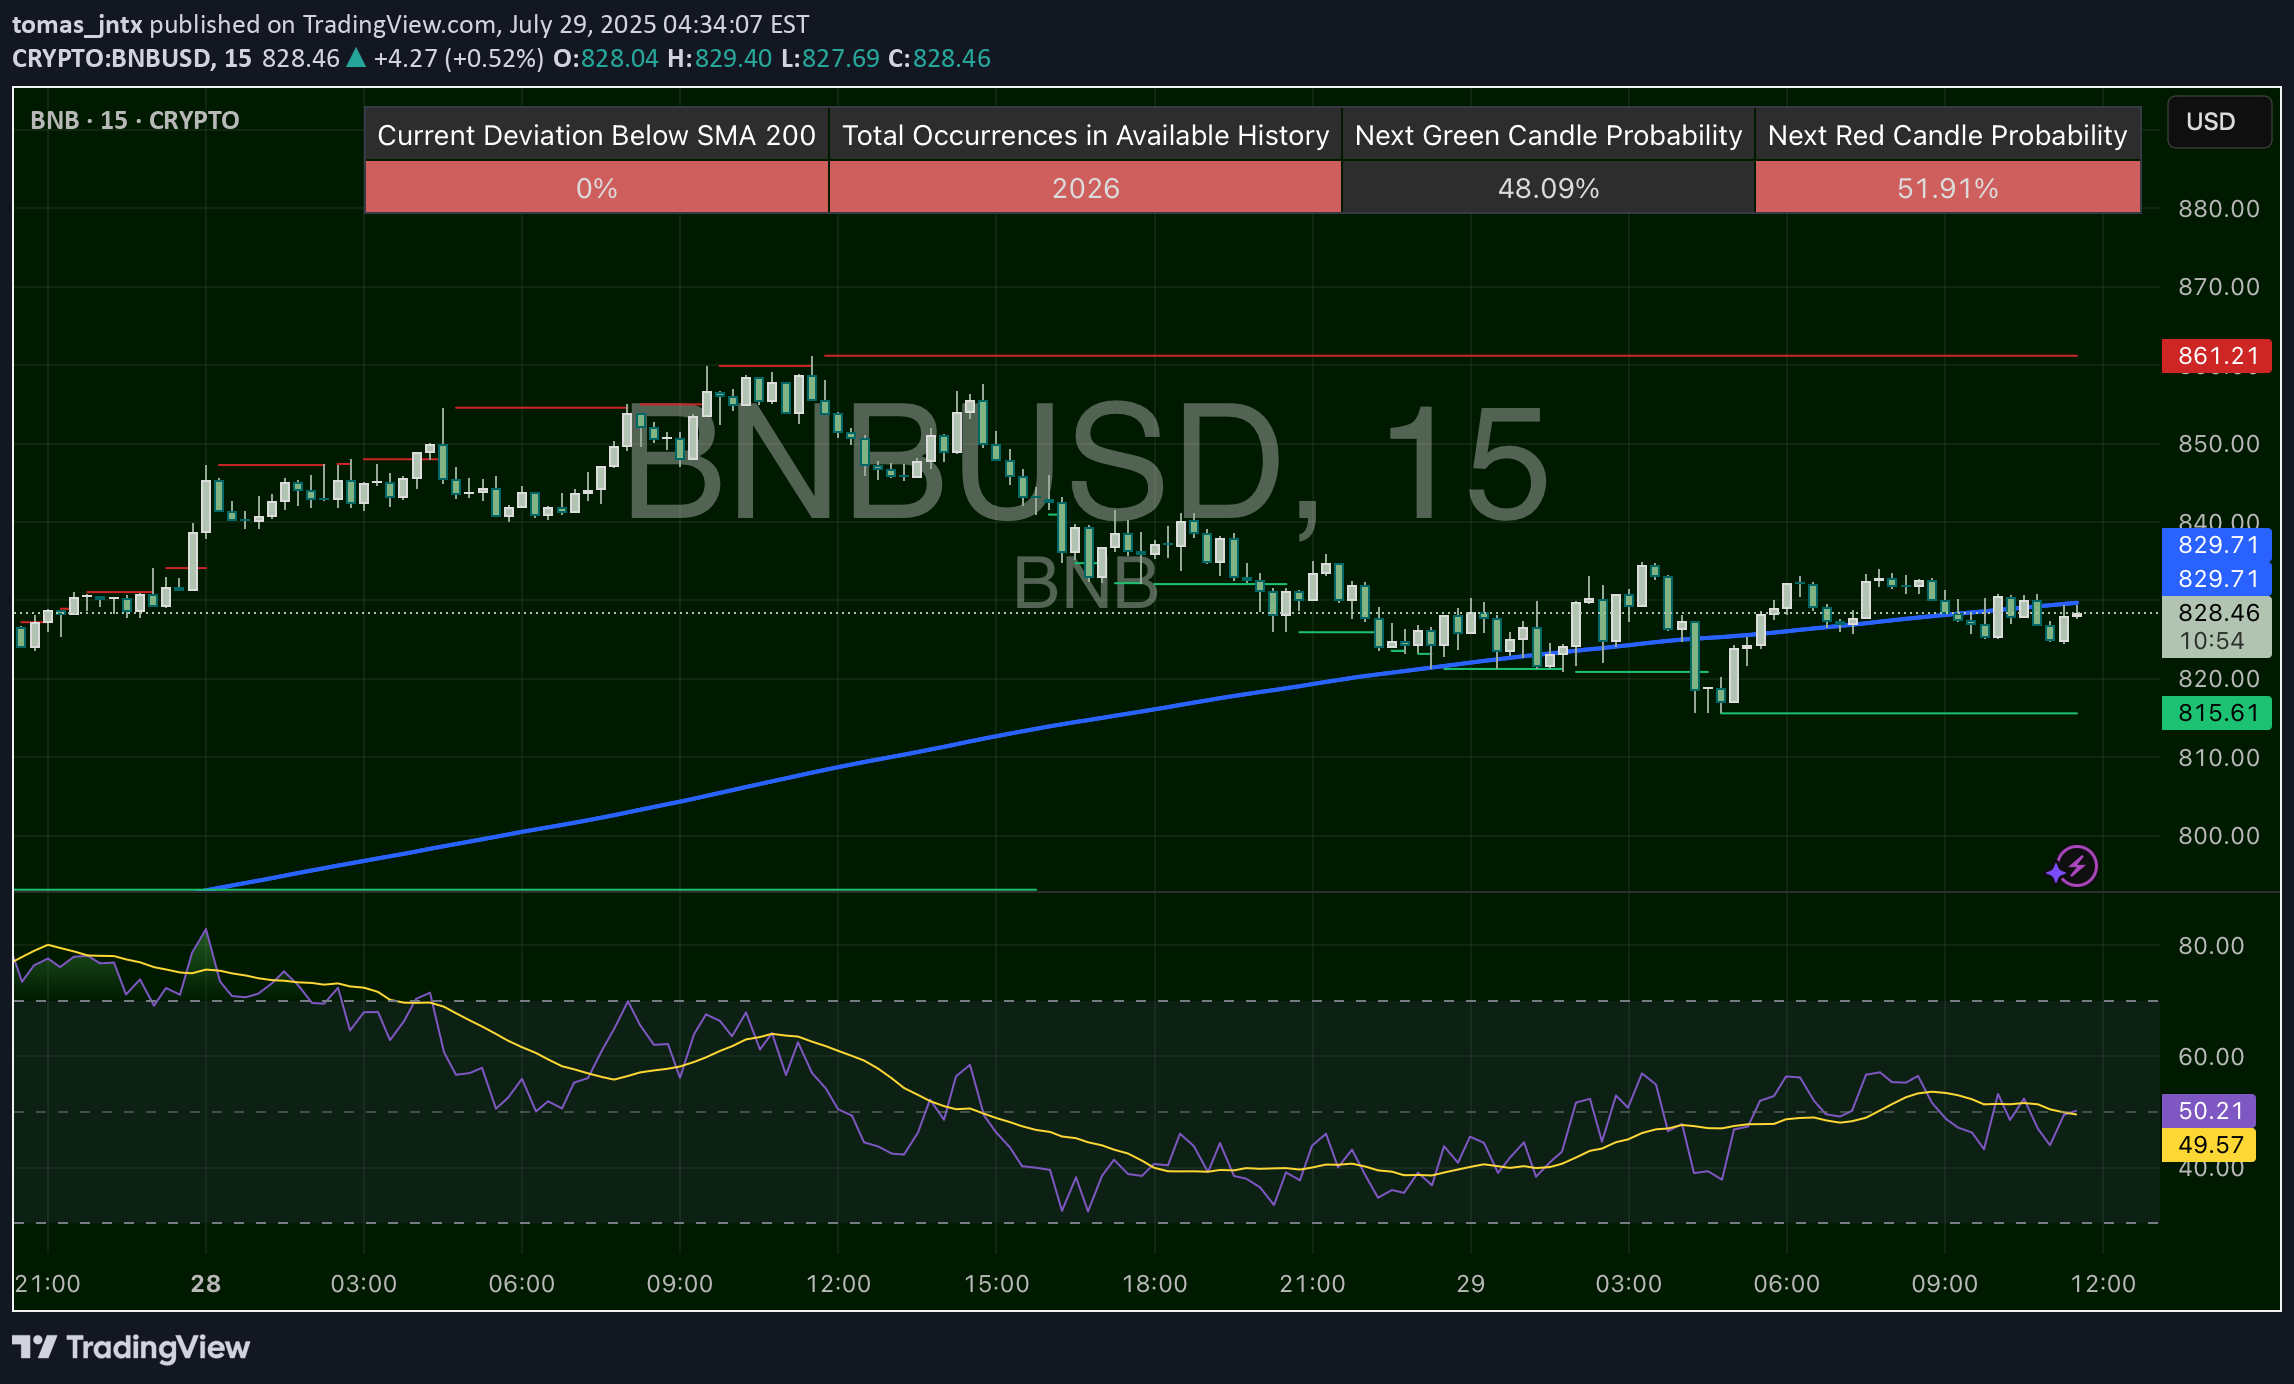Click the candle countdown timer 10:54
Viewport: 2294px width, 1384px height.
tap(2211, 641)
